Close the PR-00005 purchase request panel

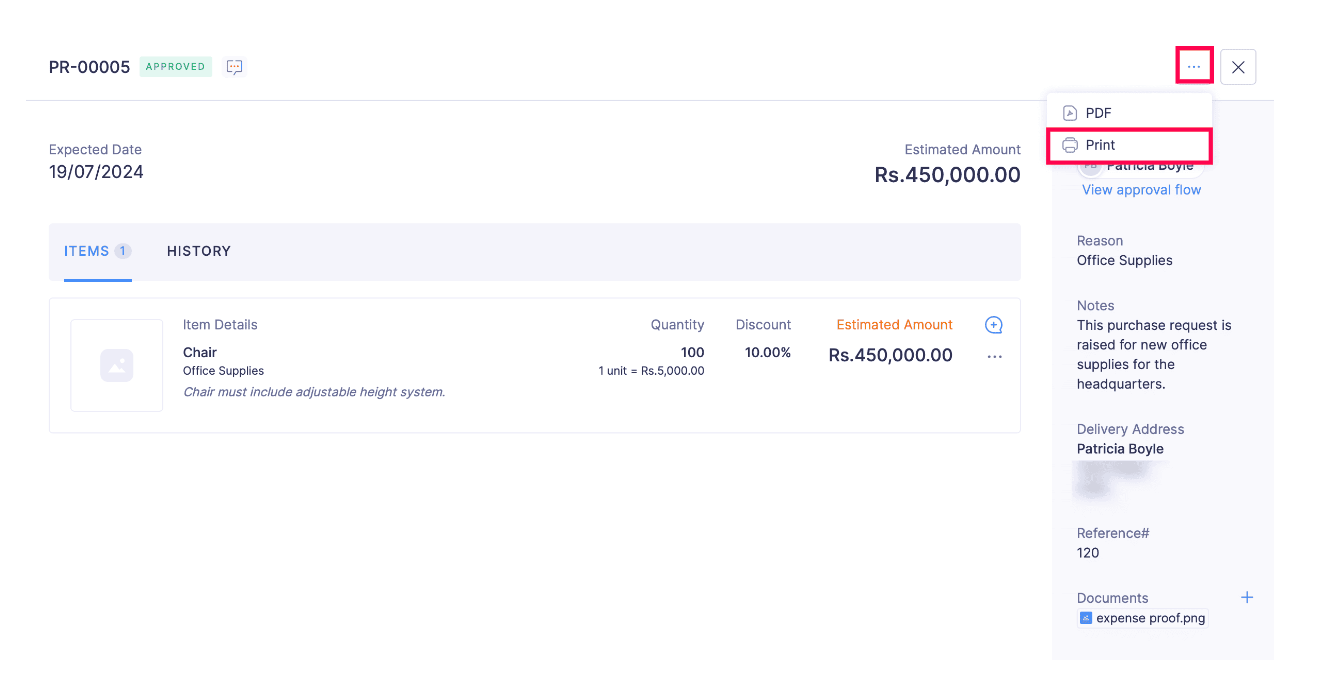[1238, 67]
